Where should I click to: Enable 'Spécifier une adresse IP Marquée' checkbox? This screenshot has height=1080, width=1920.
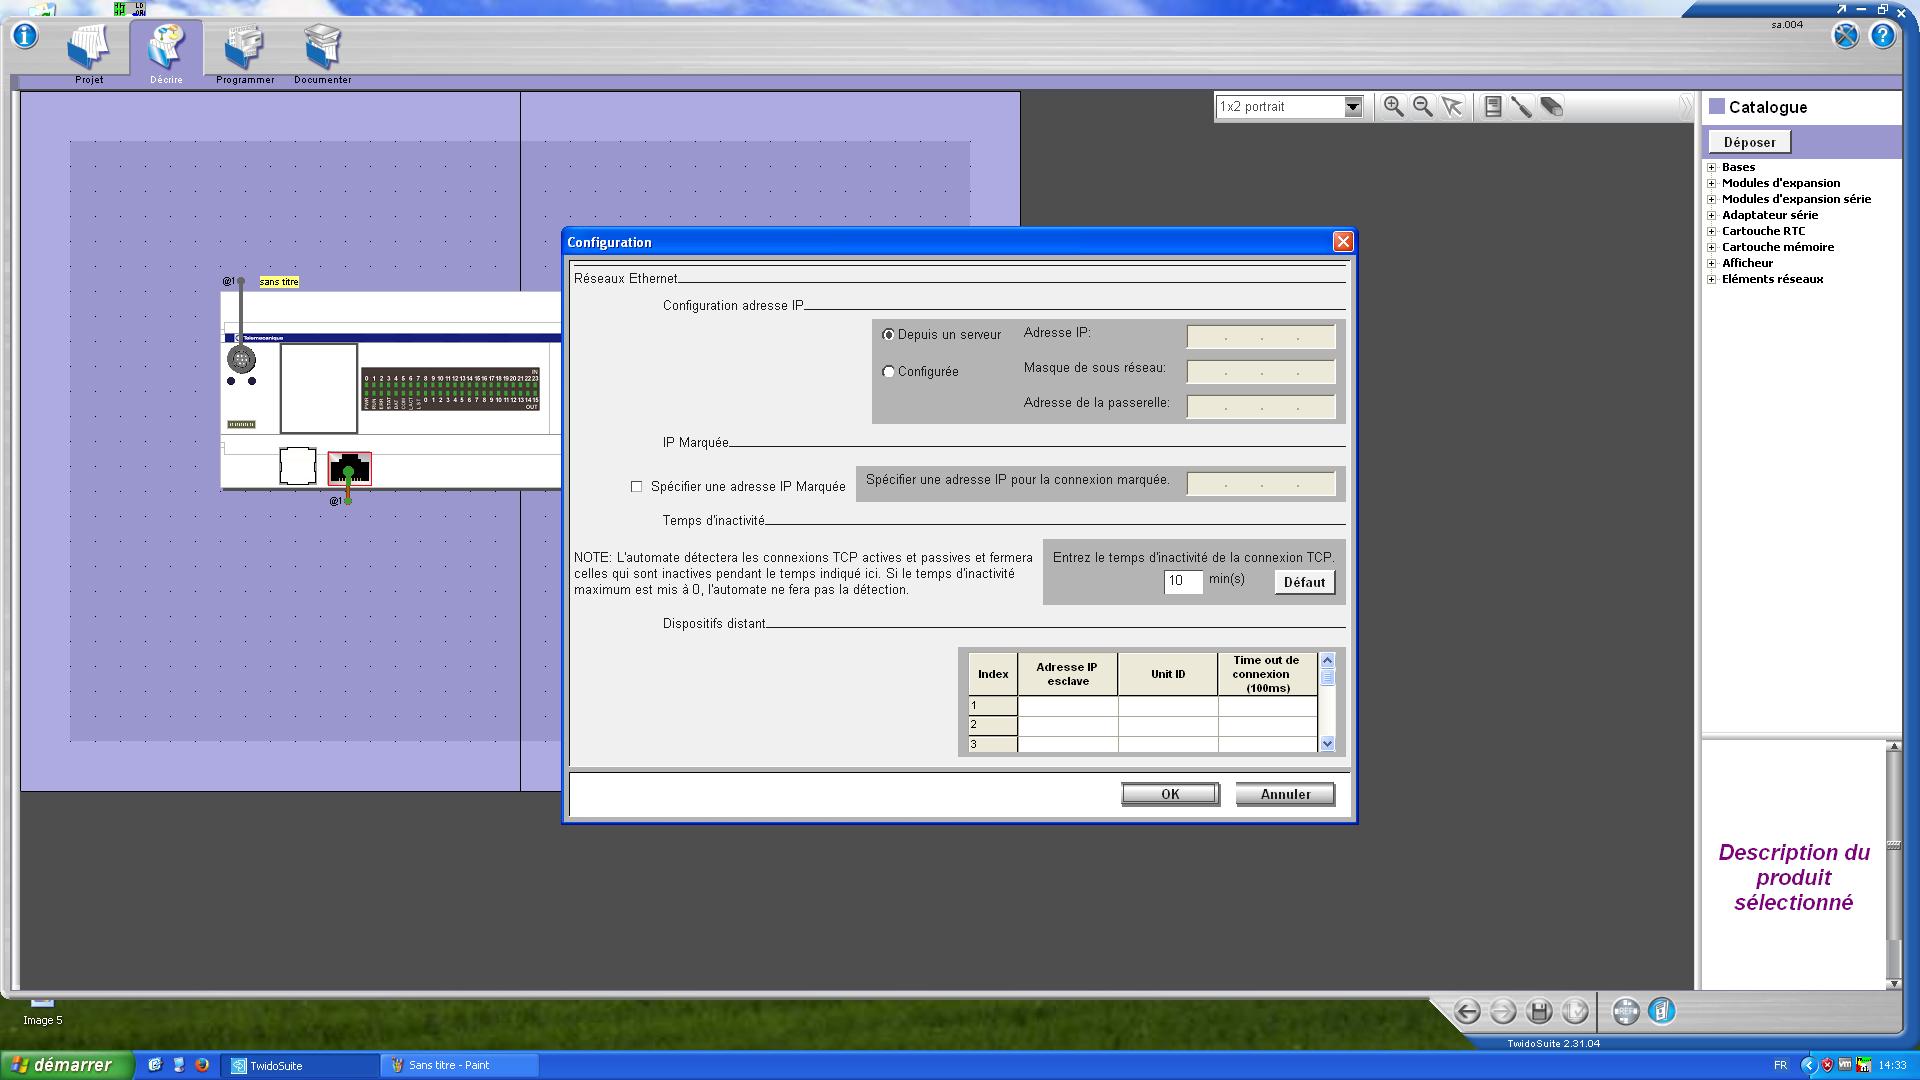636,487
